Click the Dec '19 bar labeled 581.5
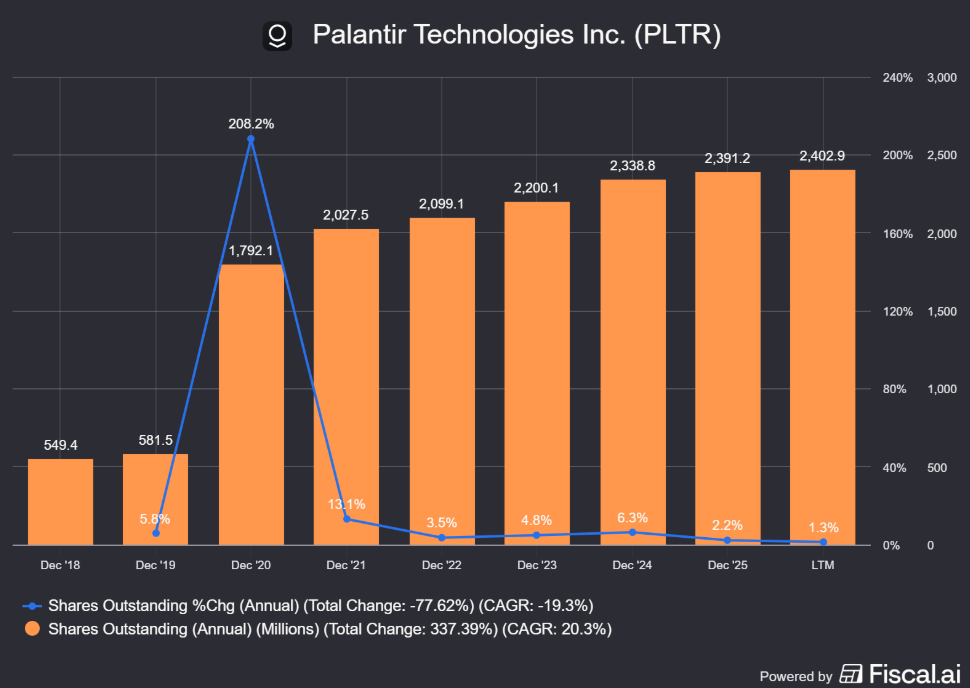 [155, 499]
